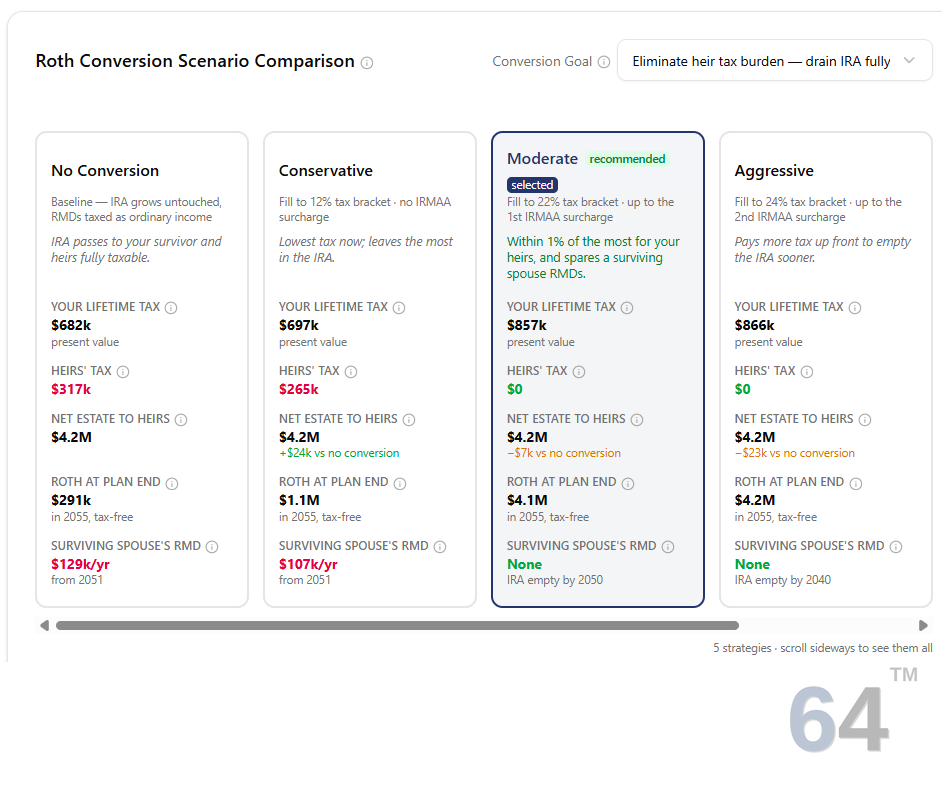
Task: Pick the Aggressive strategy heading
Action: click(x=774, y=171)
